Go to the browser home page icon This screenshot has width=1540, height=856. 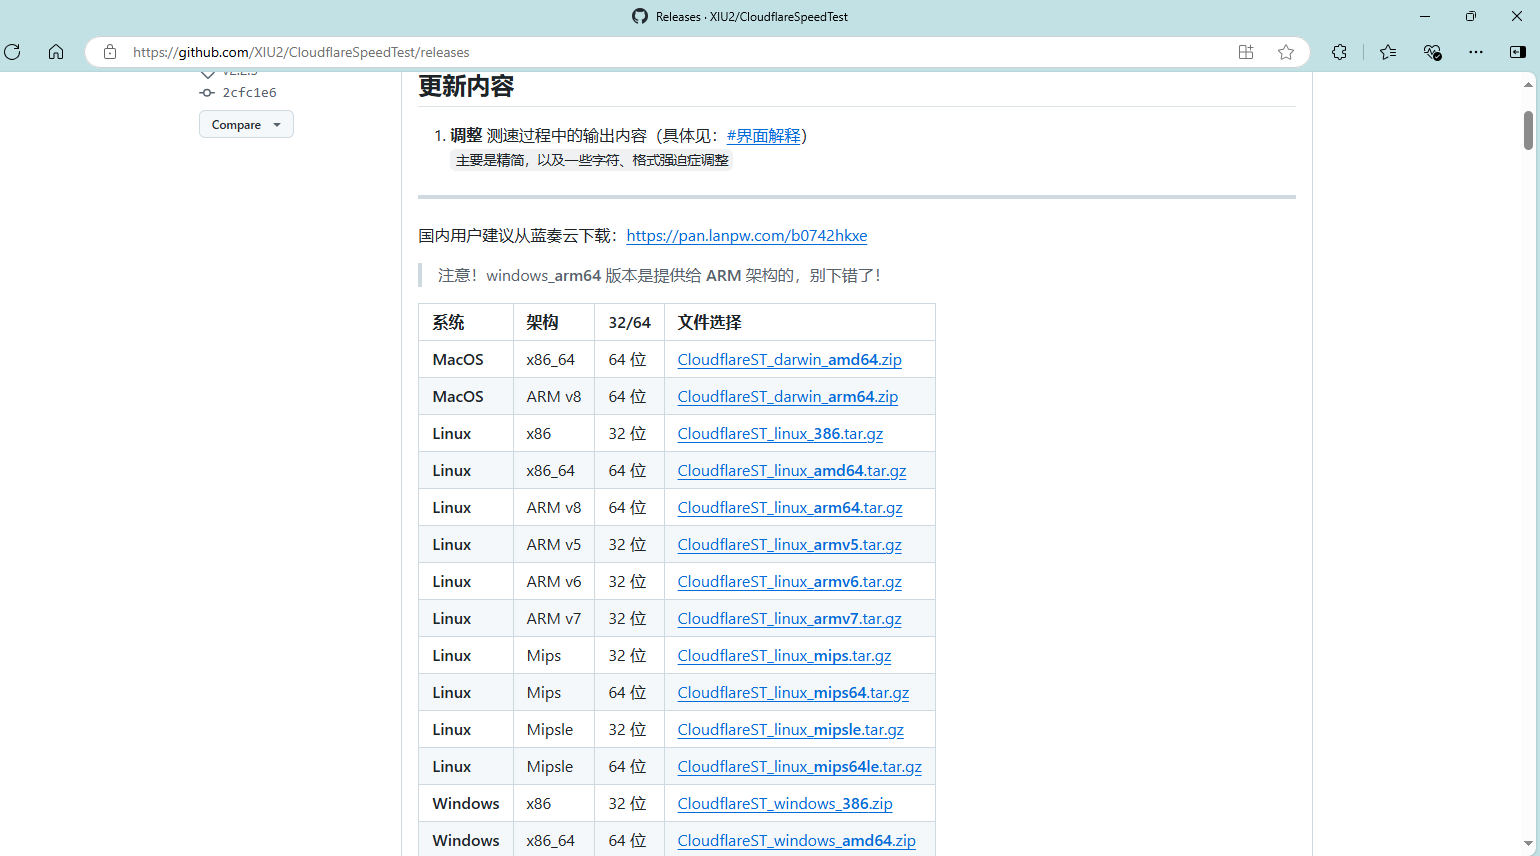point(56,52)
